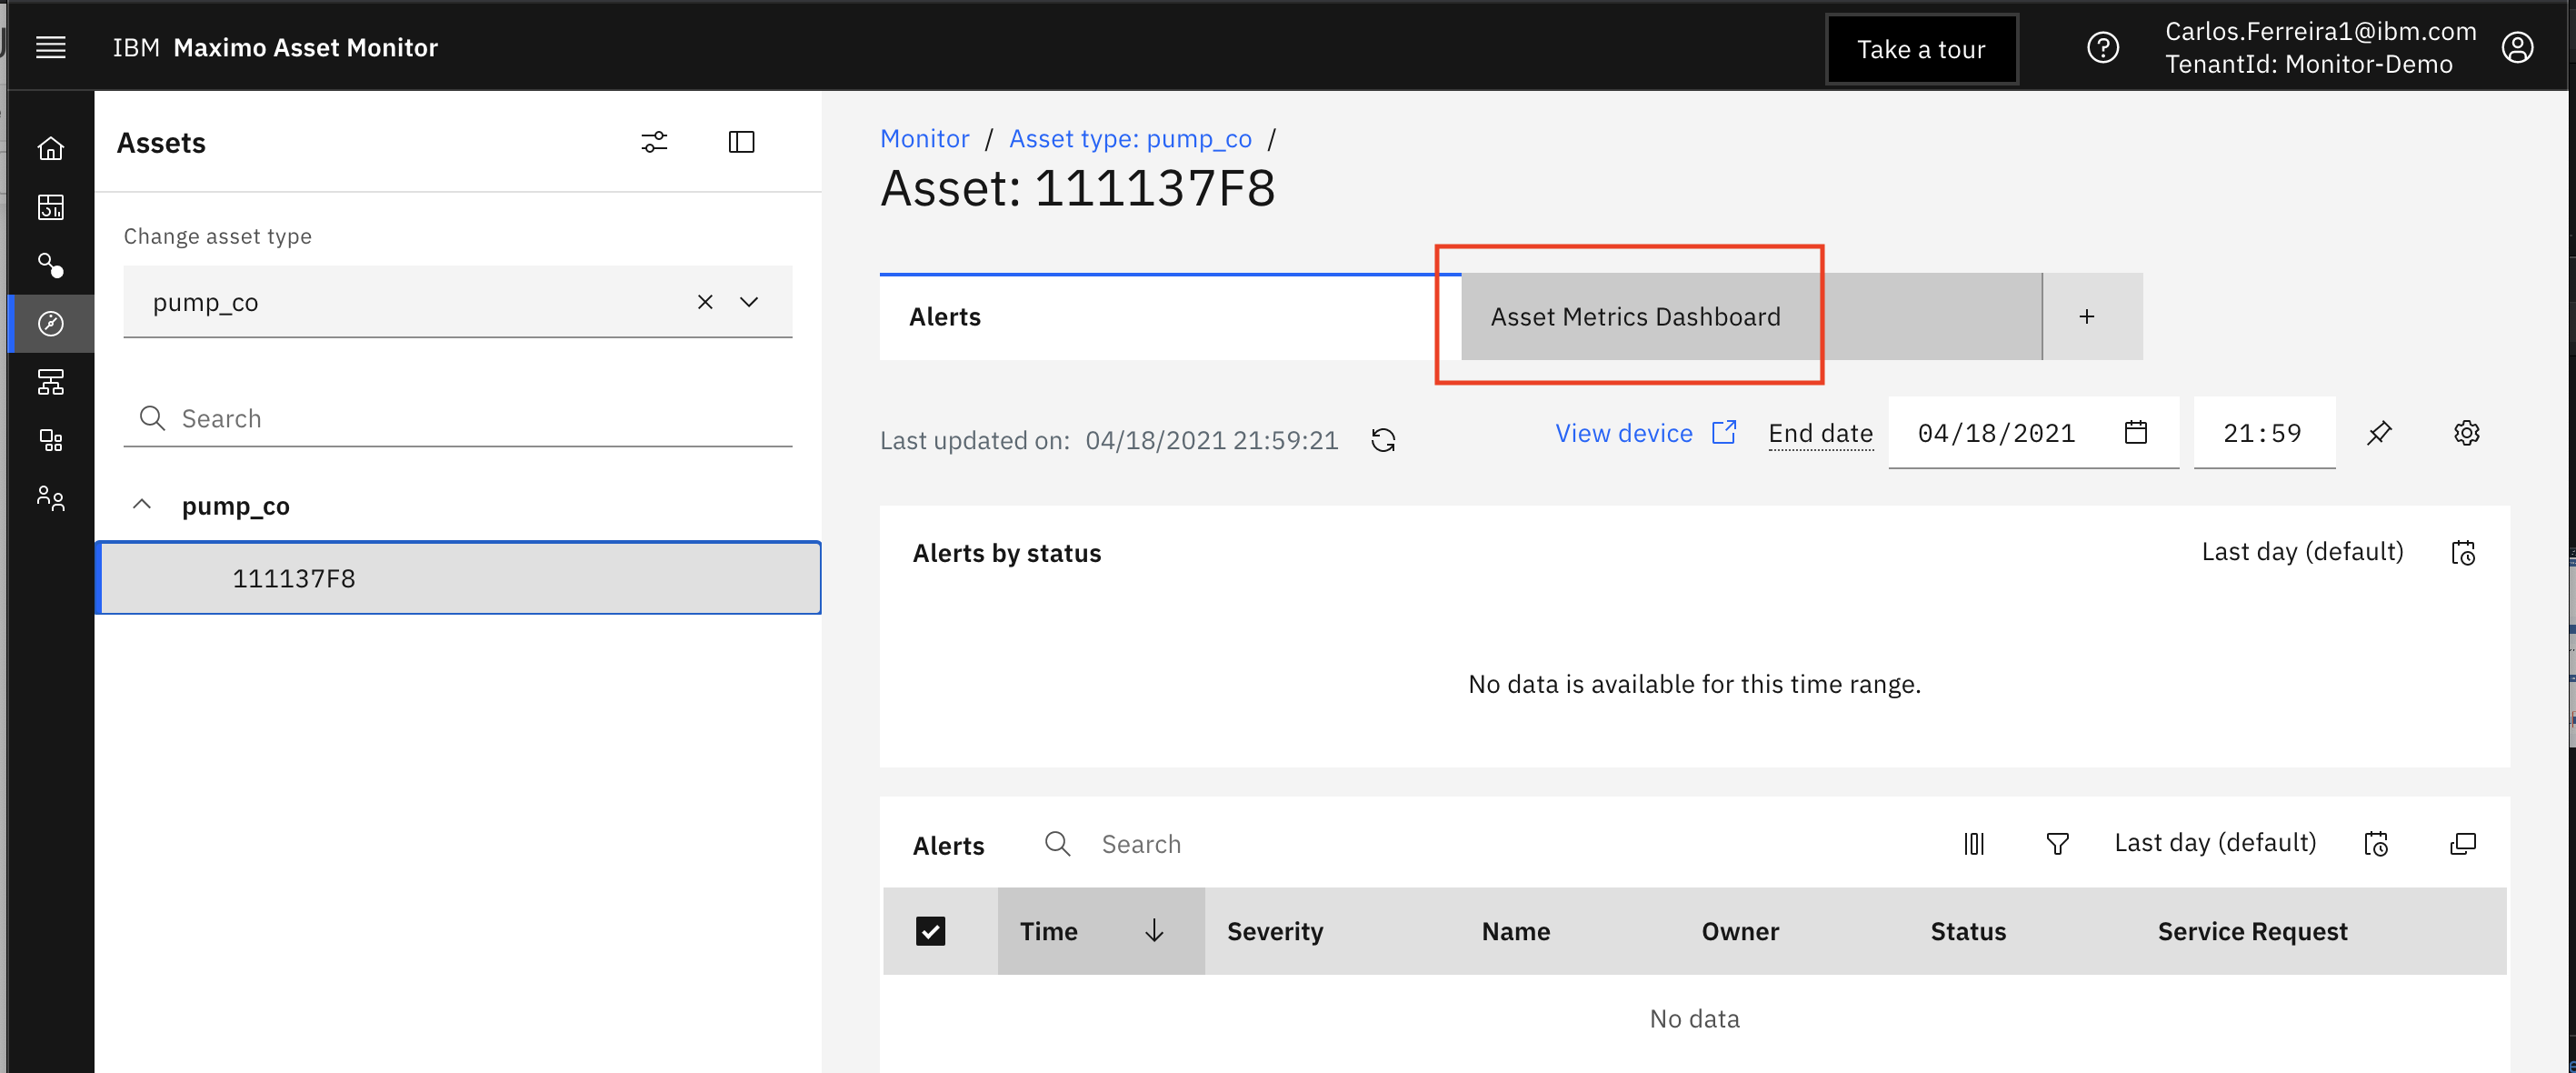Image resolution: width=2576 pixels, height=1073 pixels.
Task: Click the 21:59 time field
Action: click(x=2263, y=433)
